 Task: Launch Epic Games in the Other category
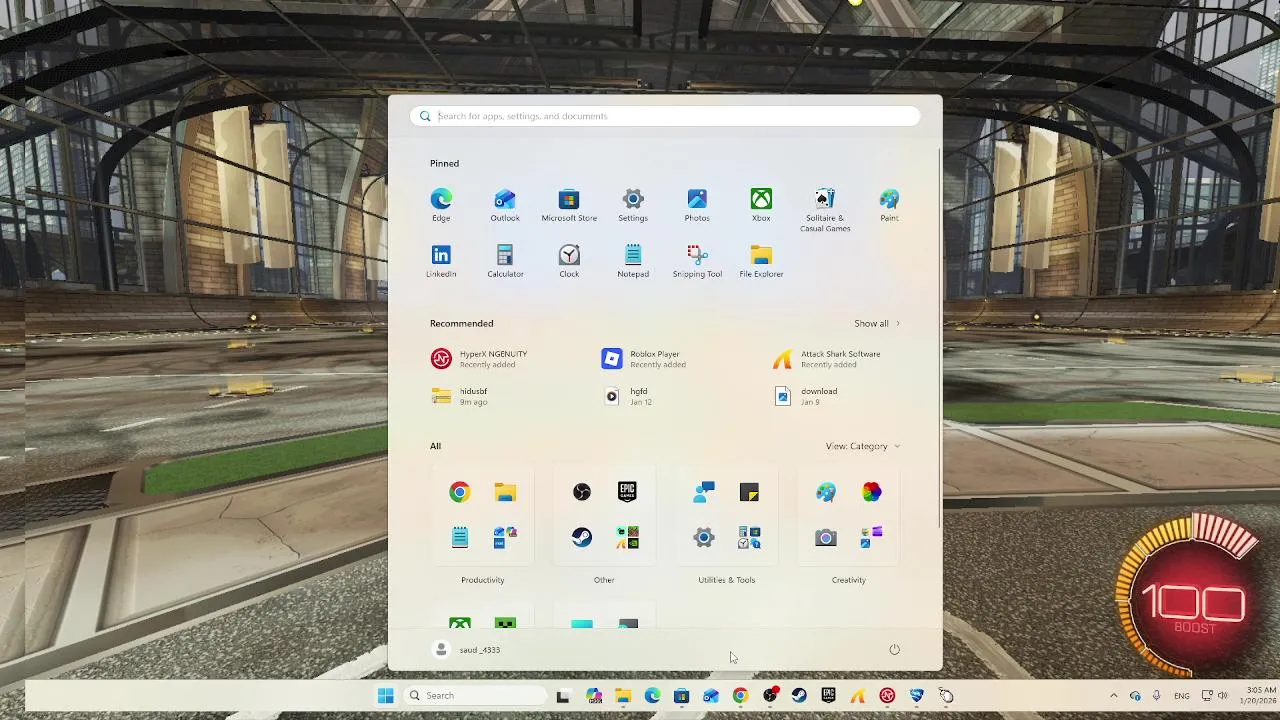(x=627, y=492)
